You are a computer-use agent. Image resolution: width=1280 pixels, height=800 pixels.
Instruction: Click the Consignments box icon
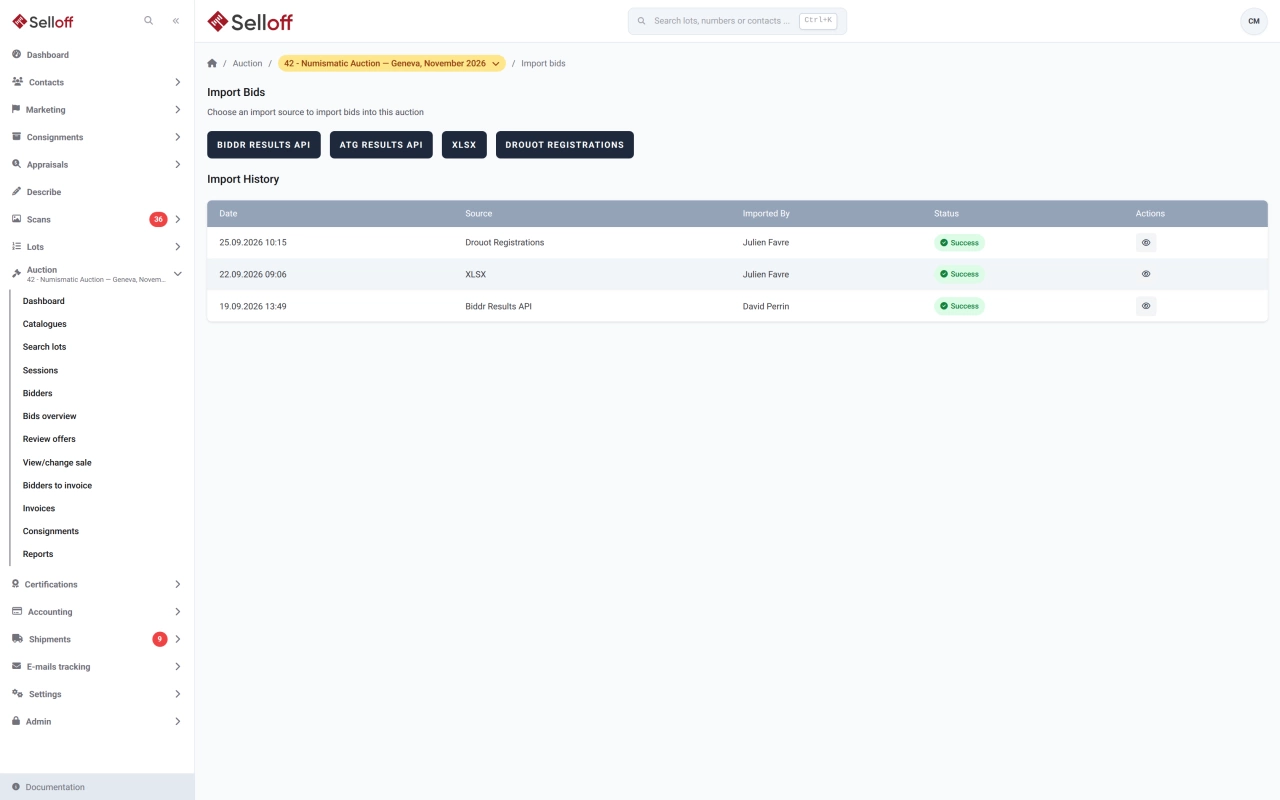point(16,137)
